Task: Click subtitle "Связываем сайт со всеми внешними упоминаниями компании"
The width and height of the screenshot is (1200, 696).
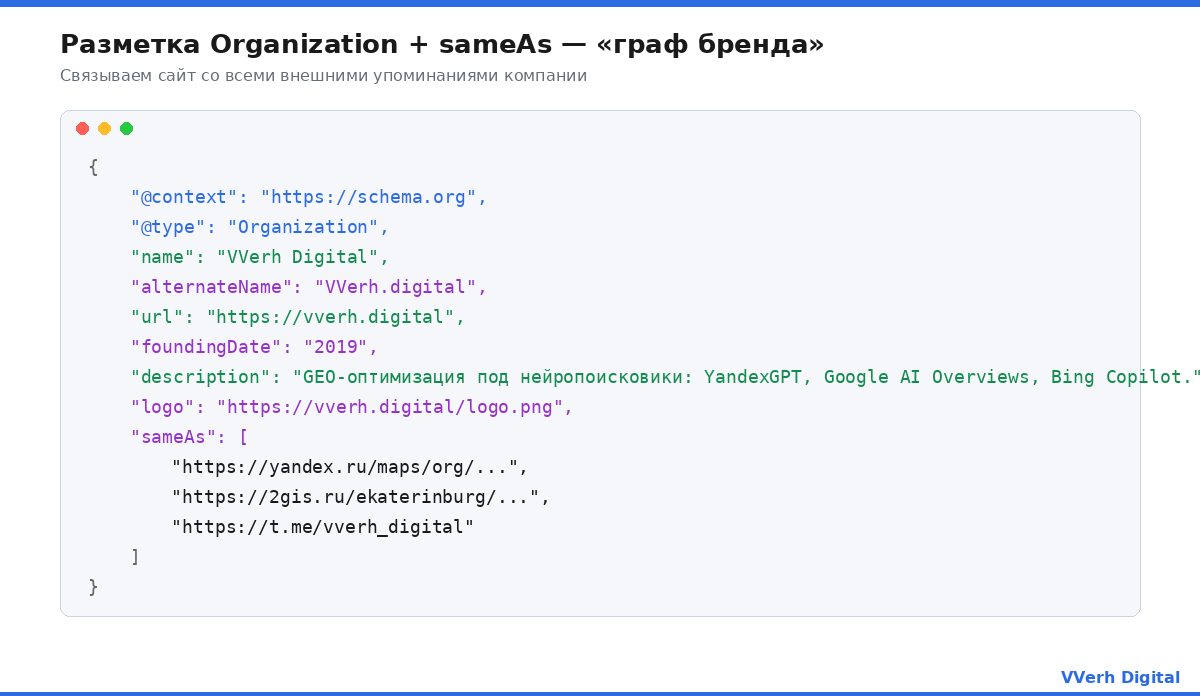Action: [323, 76]
